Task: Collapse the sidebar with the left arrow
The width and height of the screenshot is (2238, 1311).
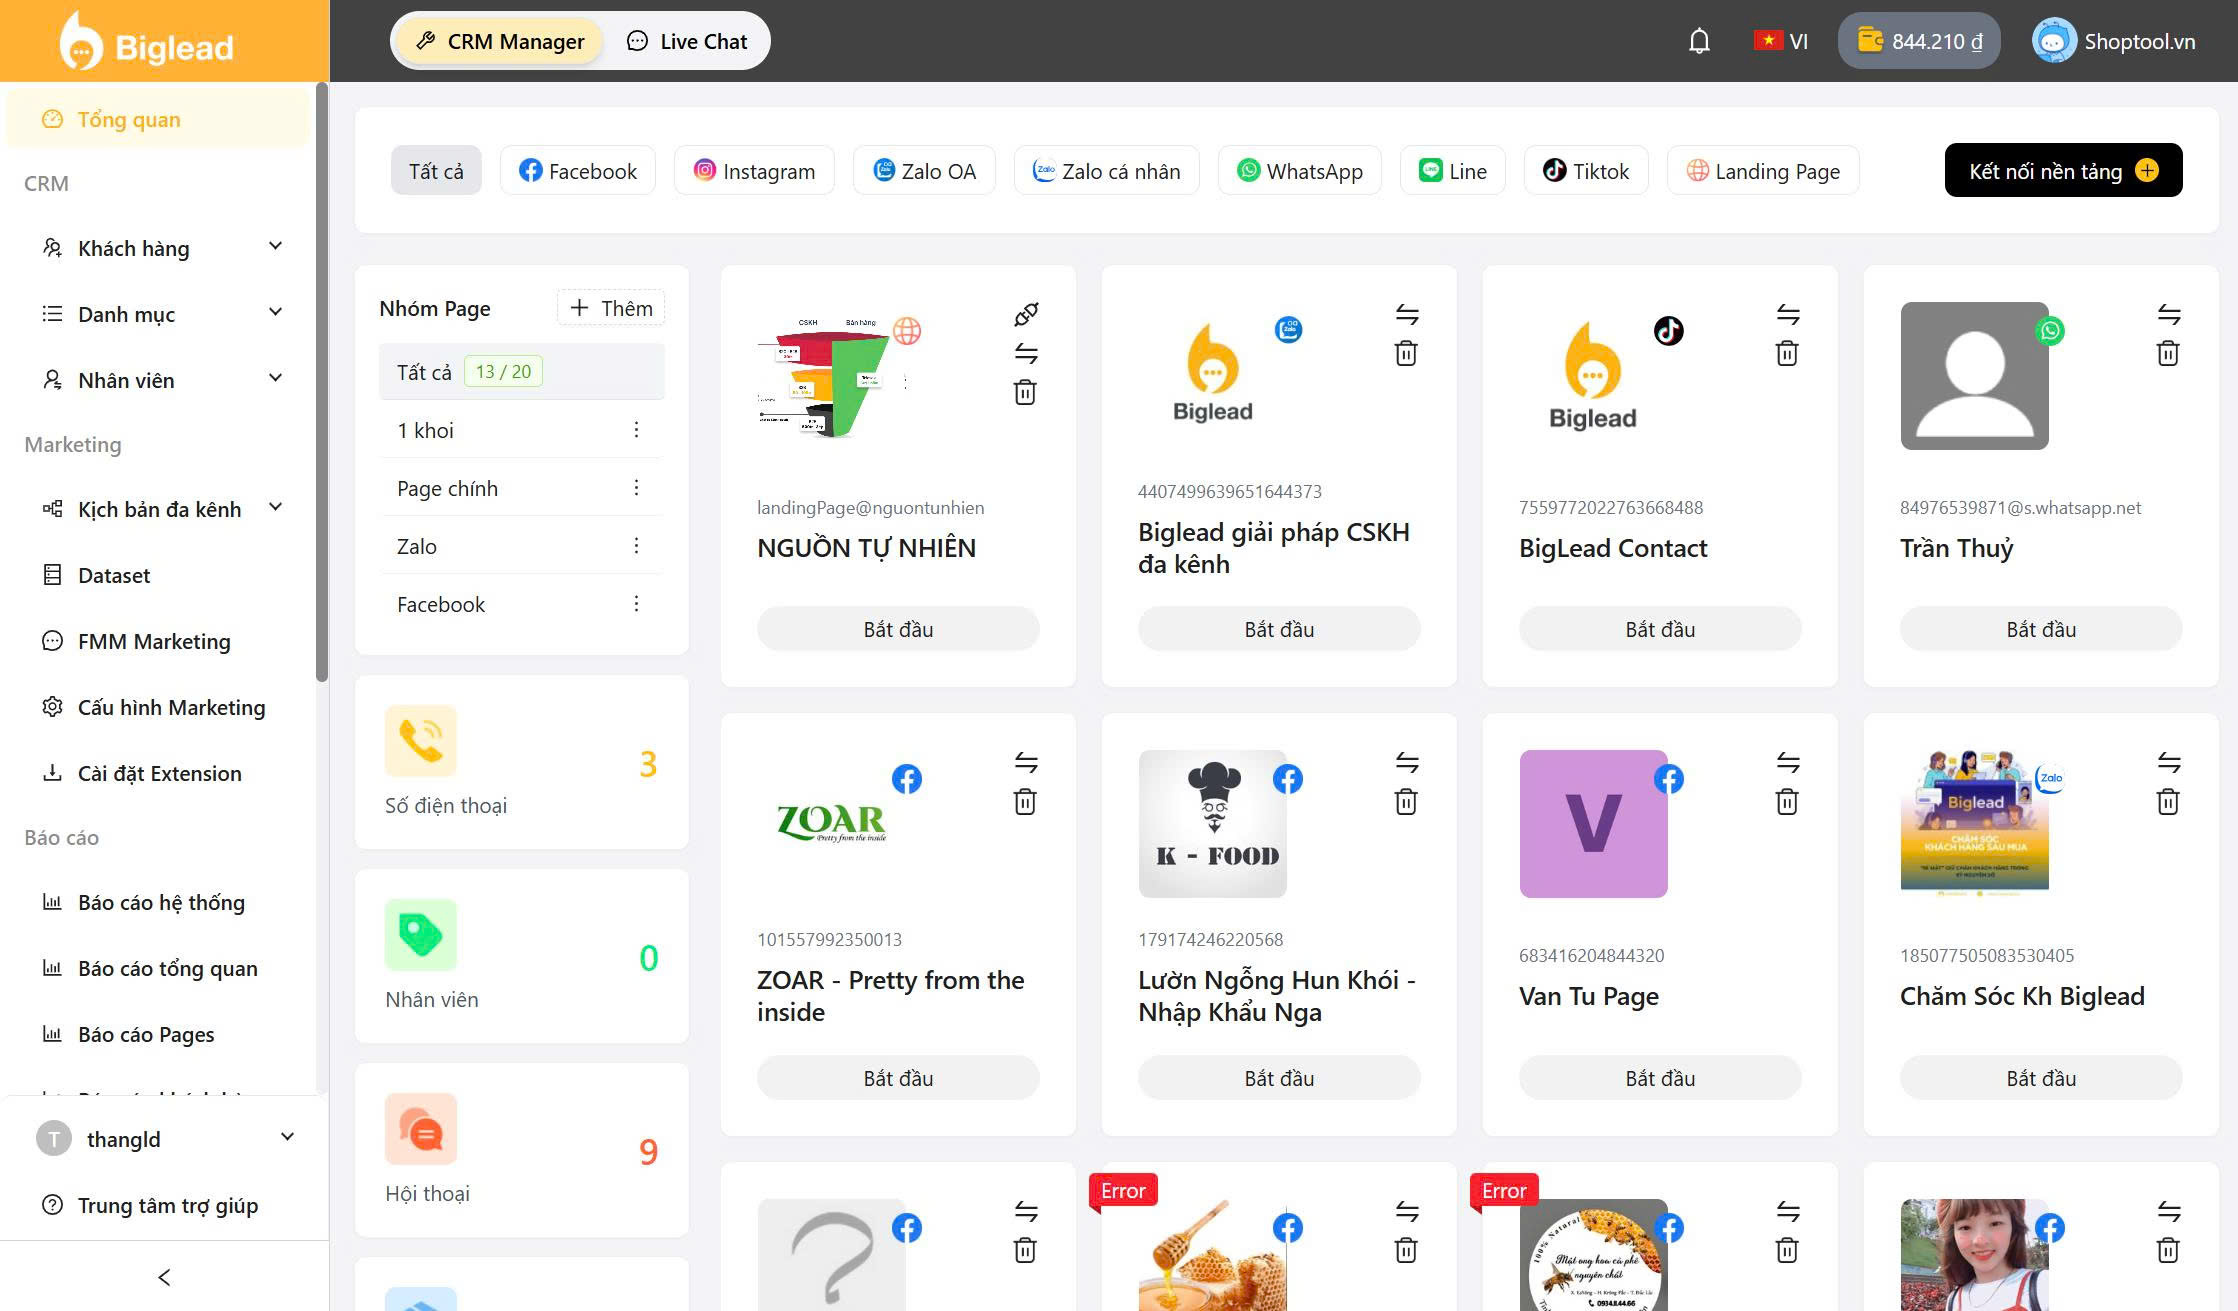Action: pos(164,1277)
